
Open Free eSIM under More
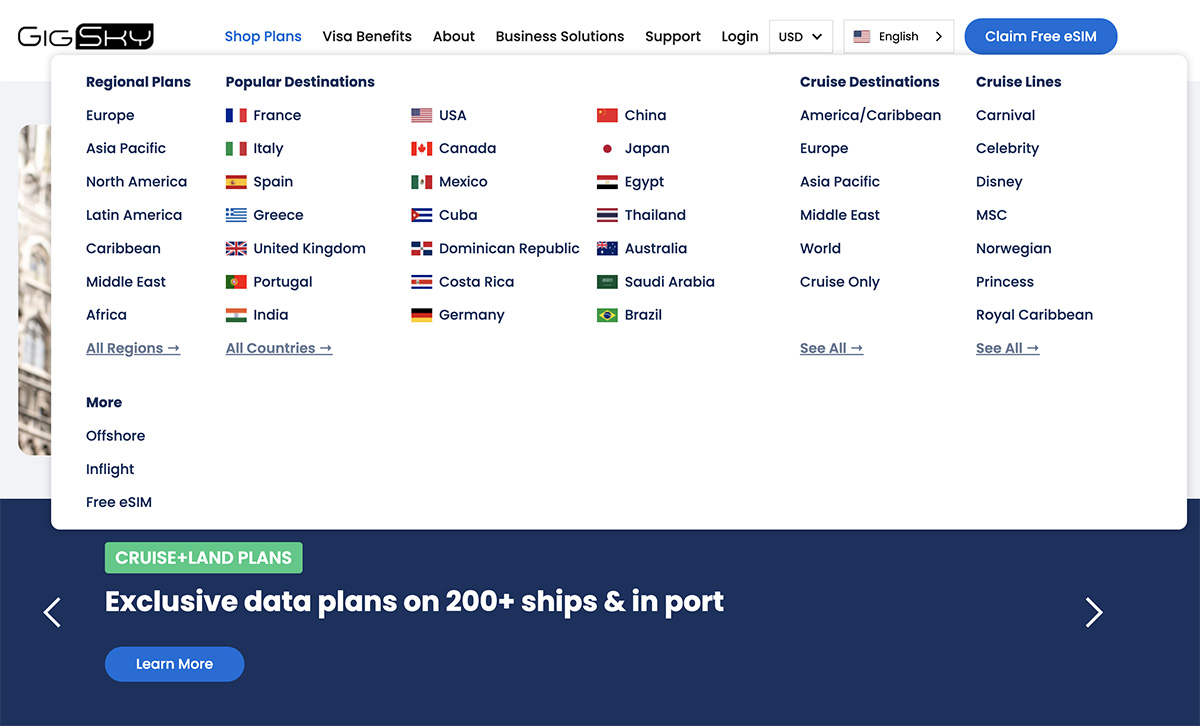pyautogui.click(x=119, y=502)
